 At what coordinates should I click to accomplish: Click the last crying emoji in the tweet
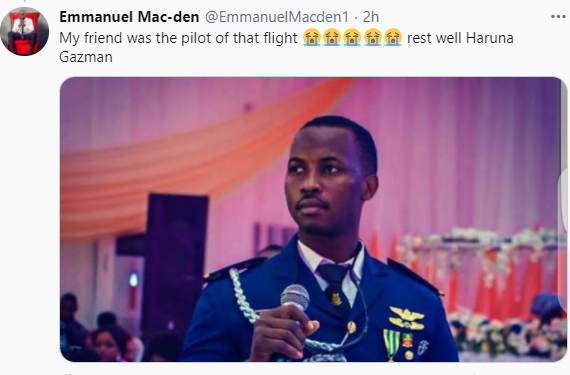coord(393,38)
